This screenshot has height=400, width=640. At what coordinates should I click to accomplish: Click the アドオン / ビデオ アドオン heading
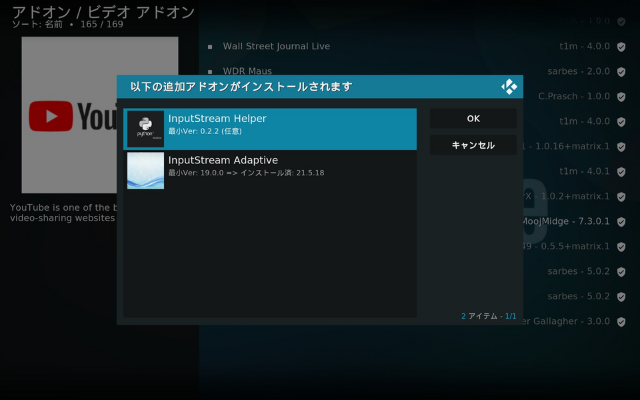coord(102,11)
